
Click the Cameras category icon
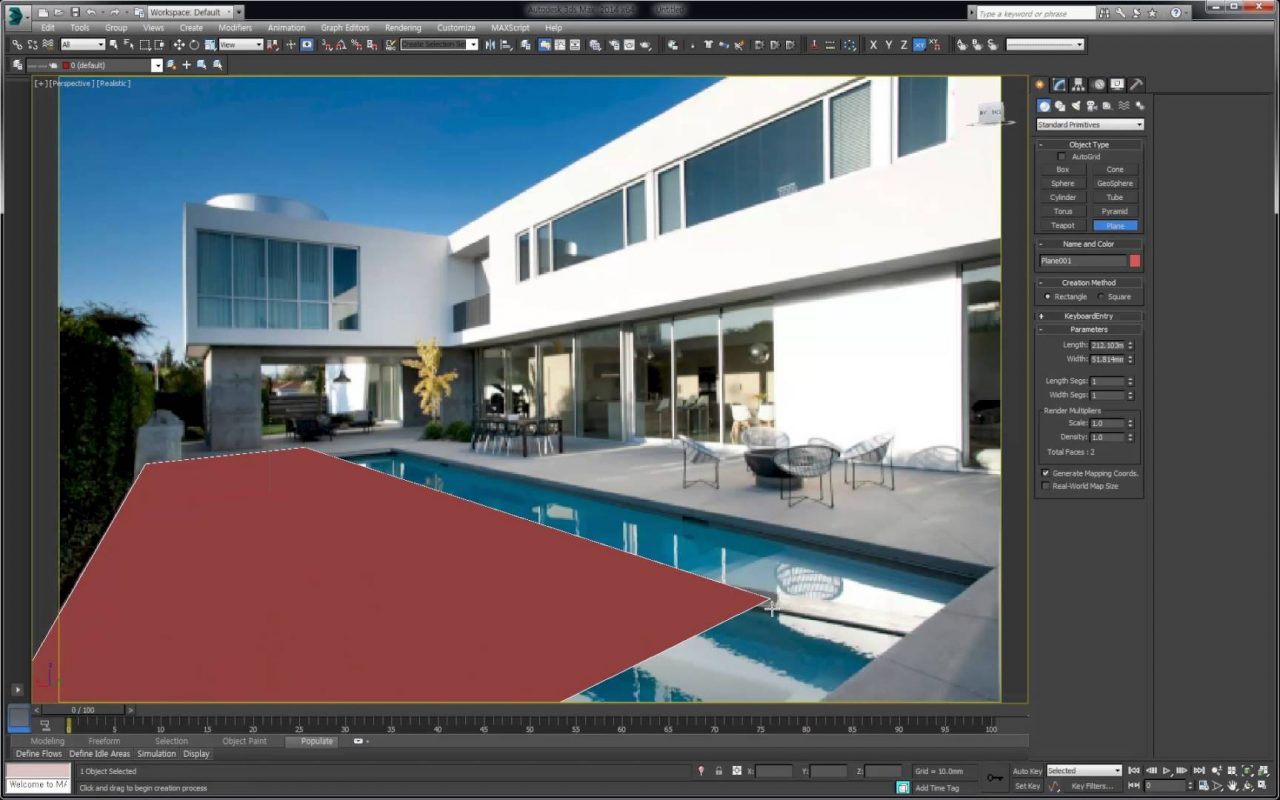point(1092,106)
